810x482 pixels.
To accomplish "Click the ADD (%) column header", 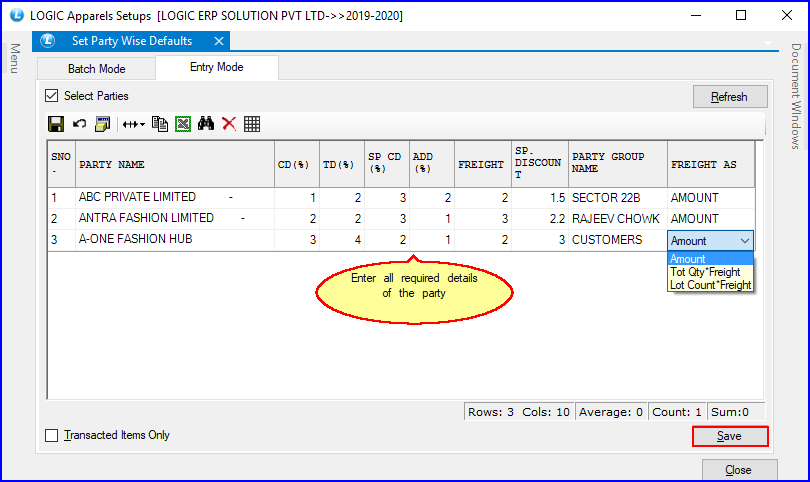I will (x=431, y=164).
